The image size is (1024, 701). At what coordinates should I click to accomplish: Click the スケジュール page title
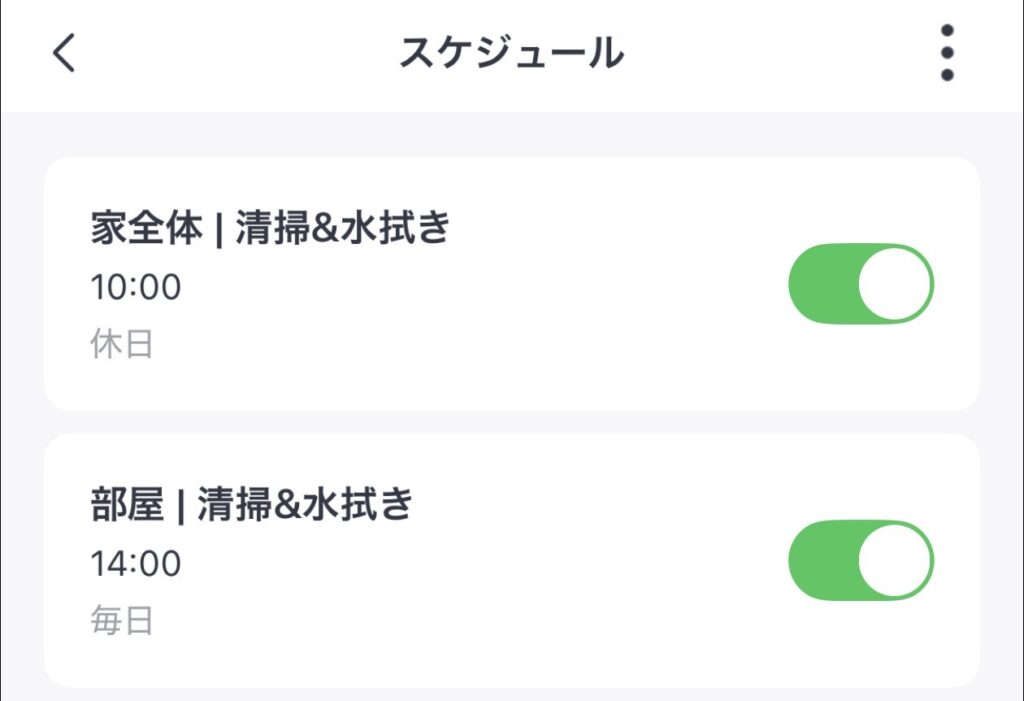coord(511,53)
